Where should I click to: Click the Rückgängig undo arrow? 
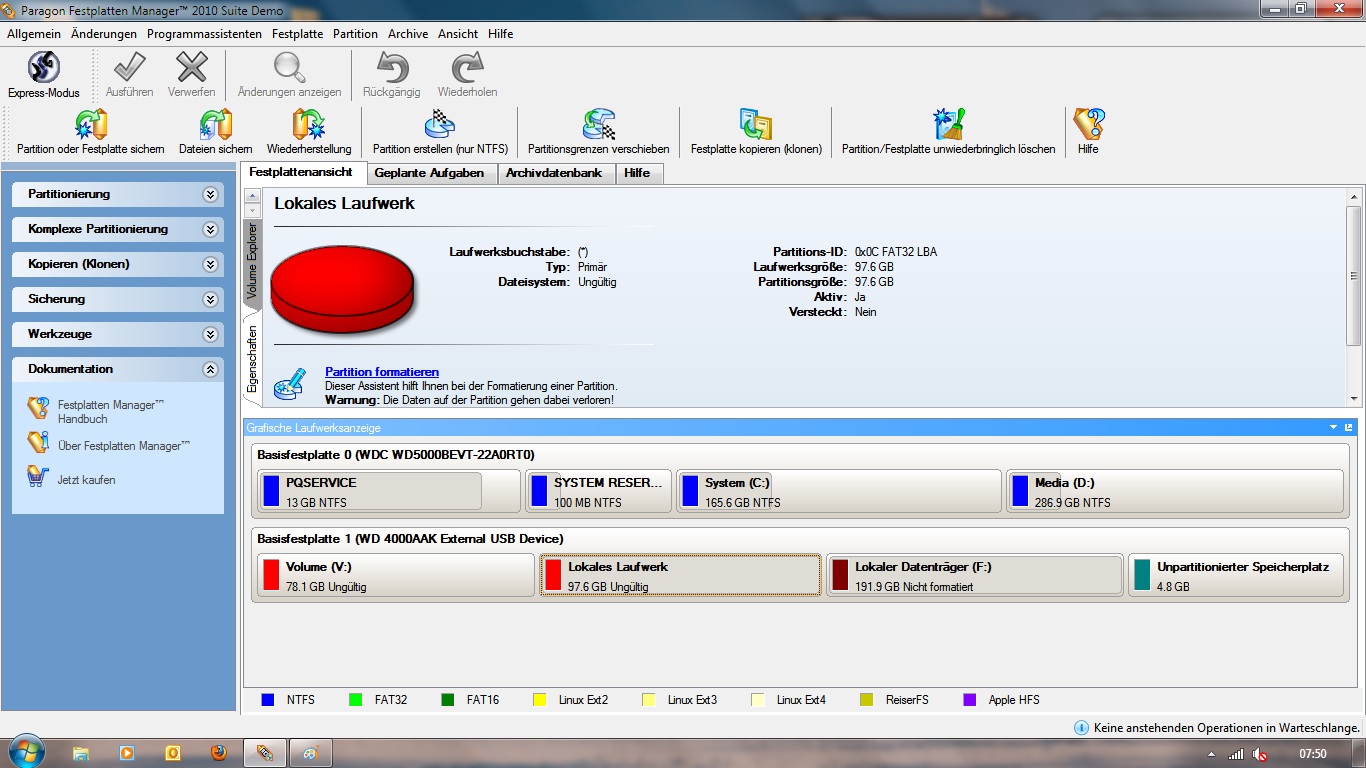[391, 67]
